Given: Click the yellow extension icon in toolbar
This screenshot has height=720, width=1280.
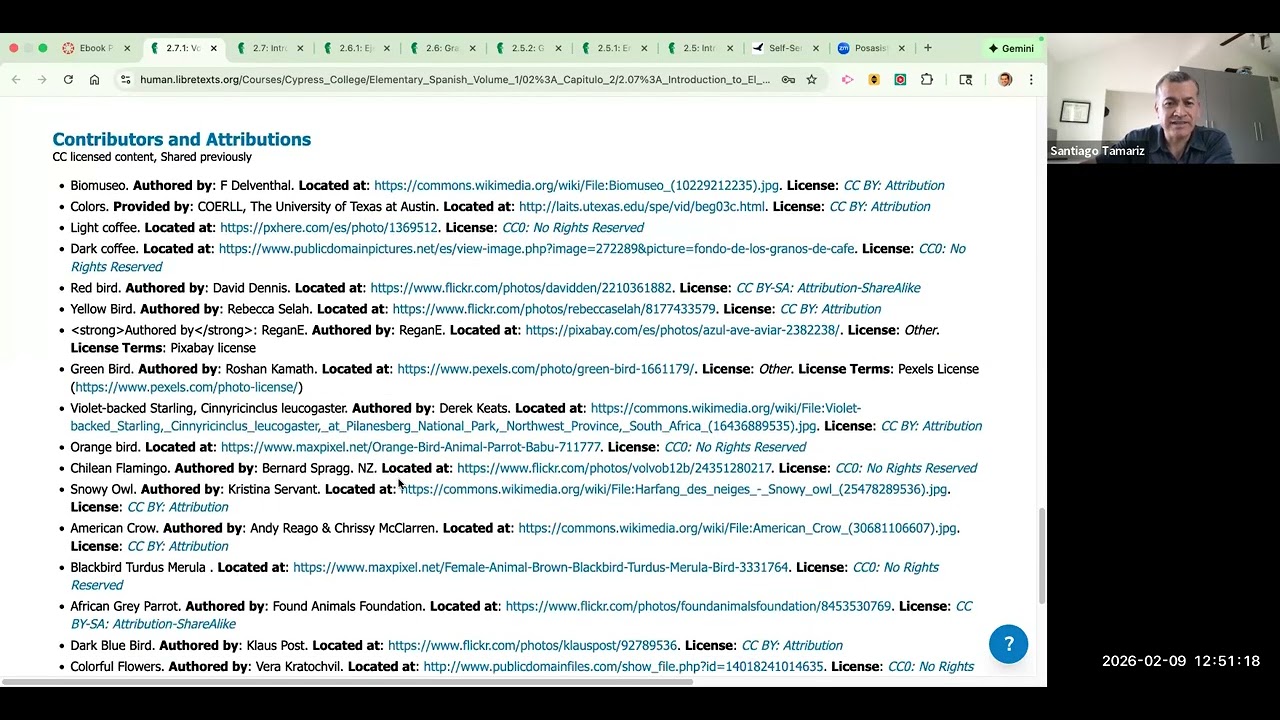Looking at the screenshot, I should tap(874, 80).
